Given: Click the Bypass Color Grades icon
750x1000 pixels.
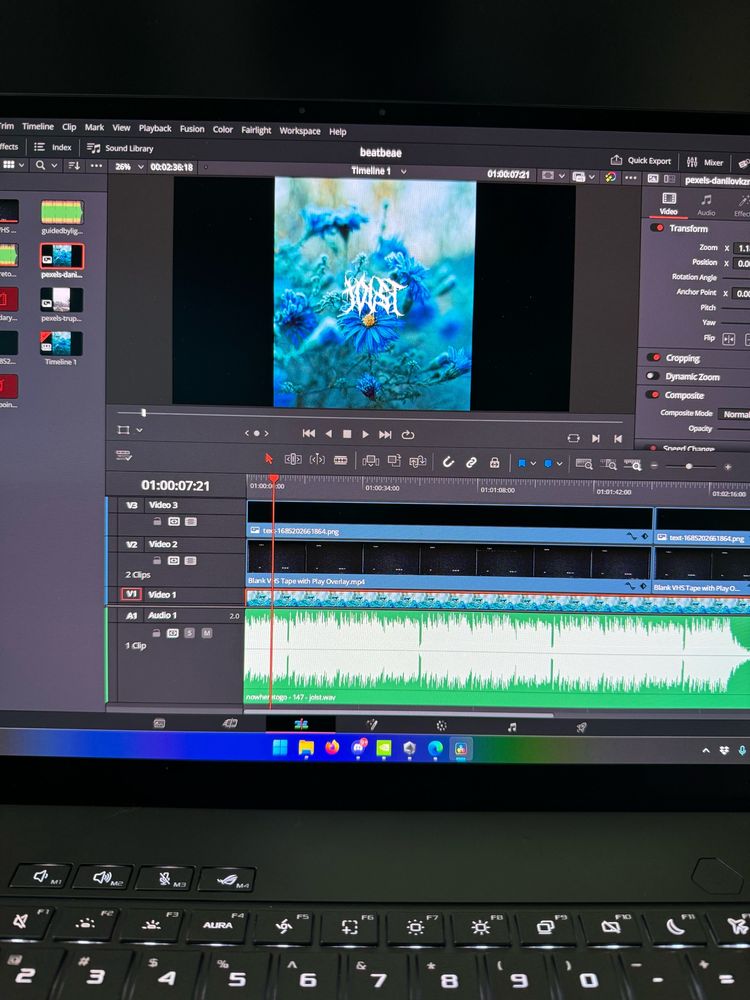Looking at the screenshot, I should 610,177.
